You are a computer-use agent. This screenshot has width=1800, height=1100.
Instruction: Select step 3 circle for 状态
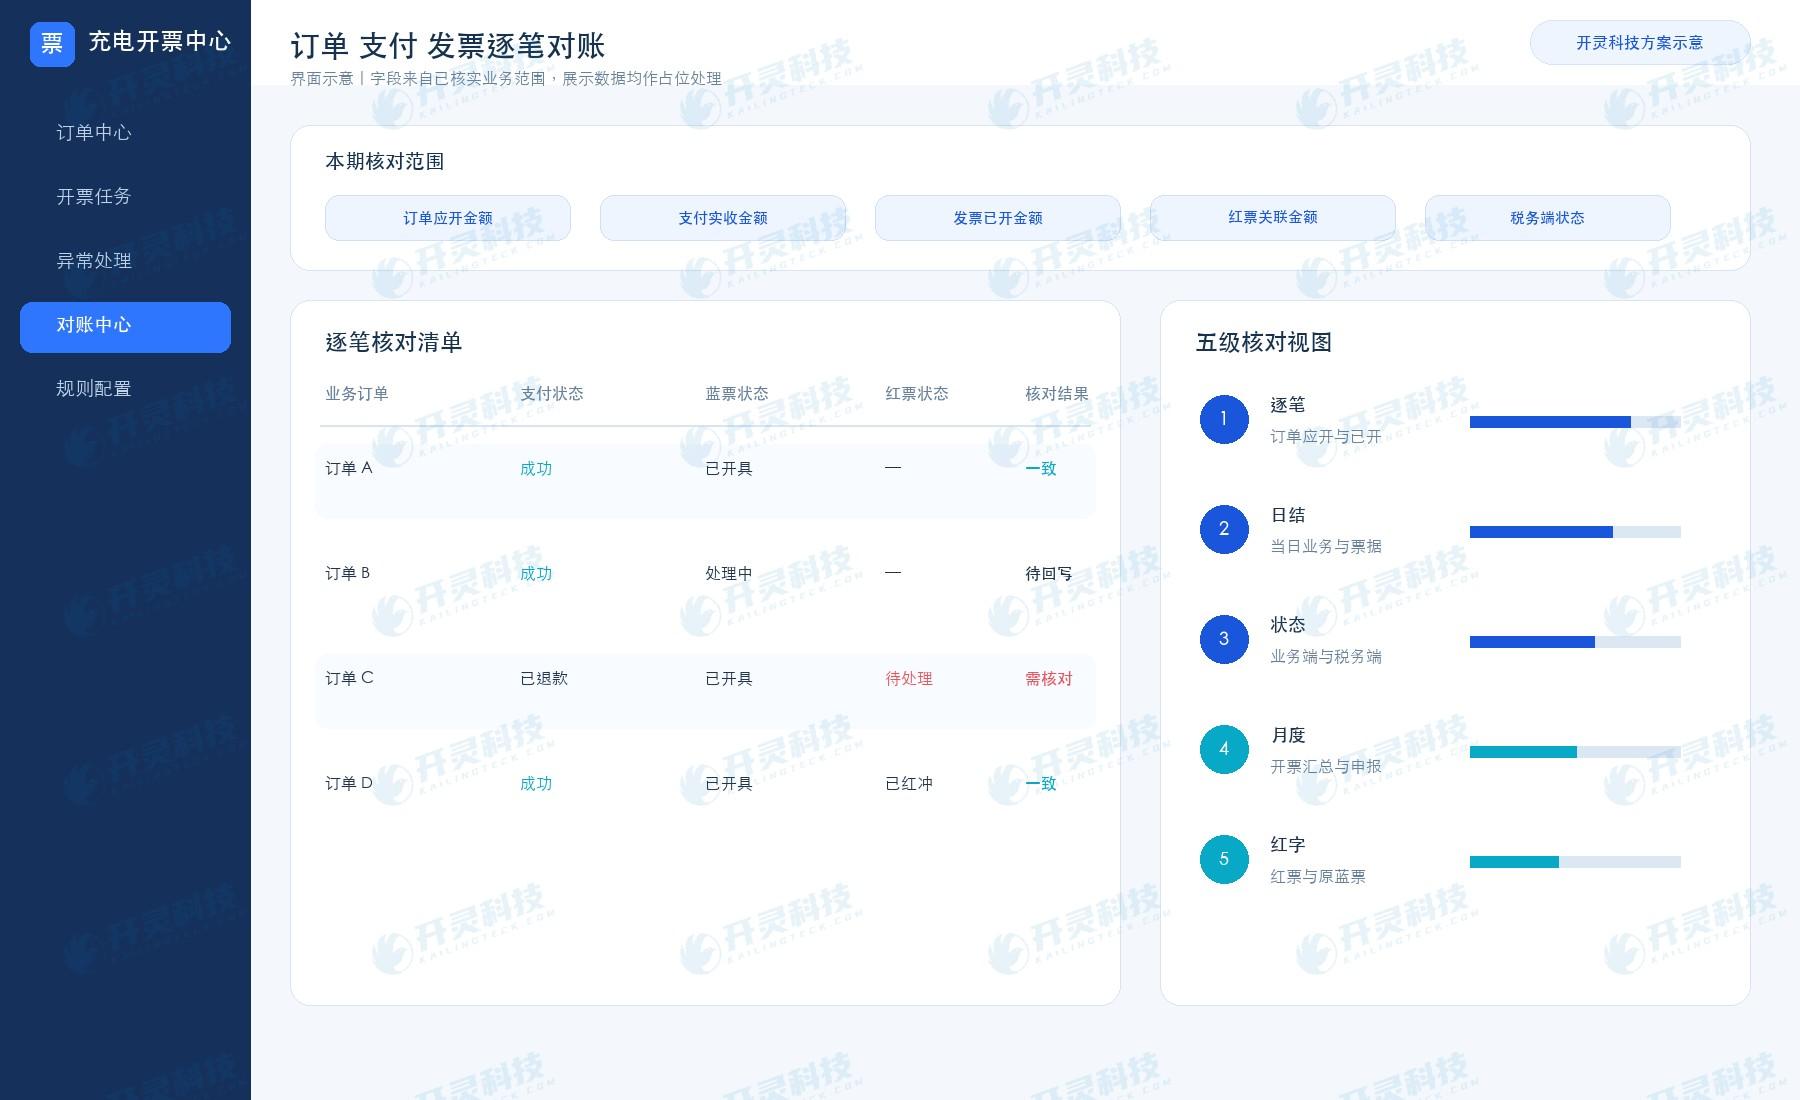point(1224,639)
